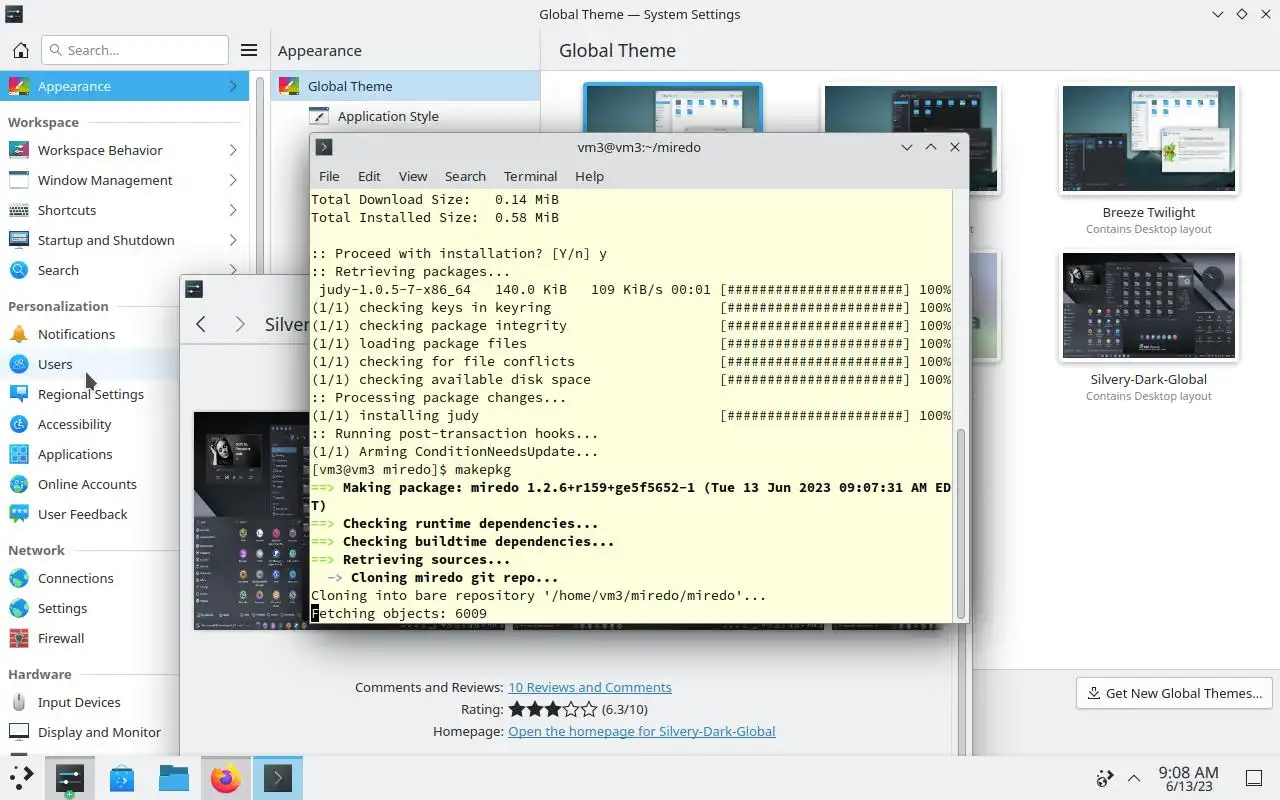Viewport: 1280px width, 800px height.
Task: Click the System Settings search field
Action: tap(135, 50)
